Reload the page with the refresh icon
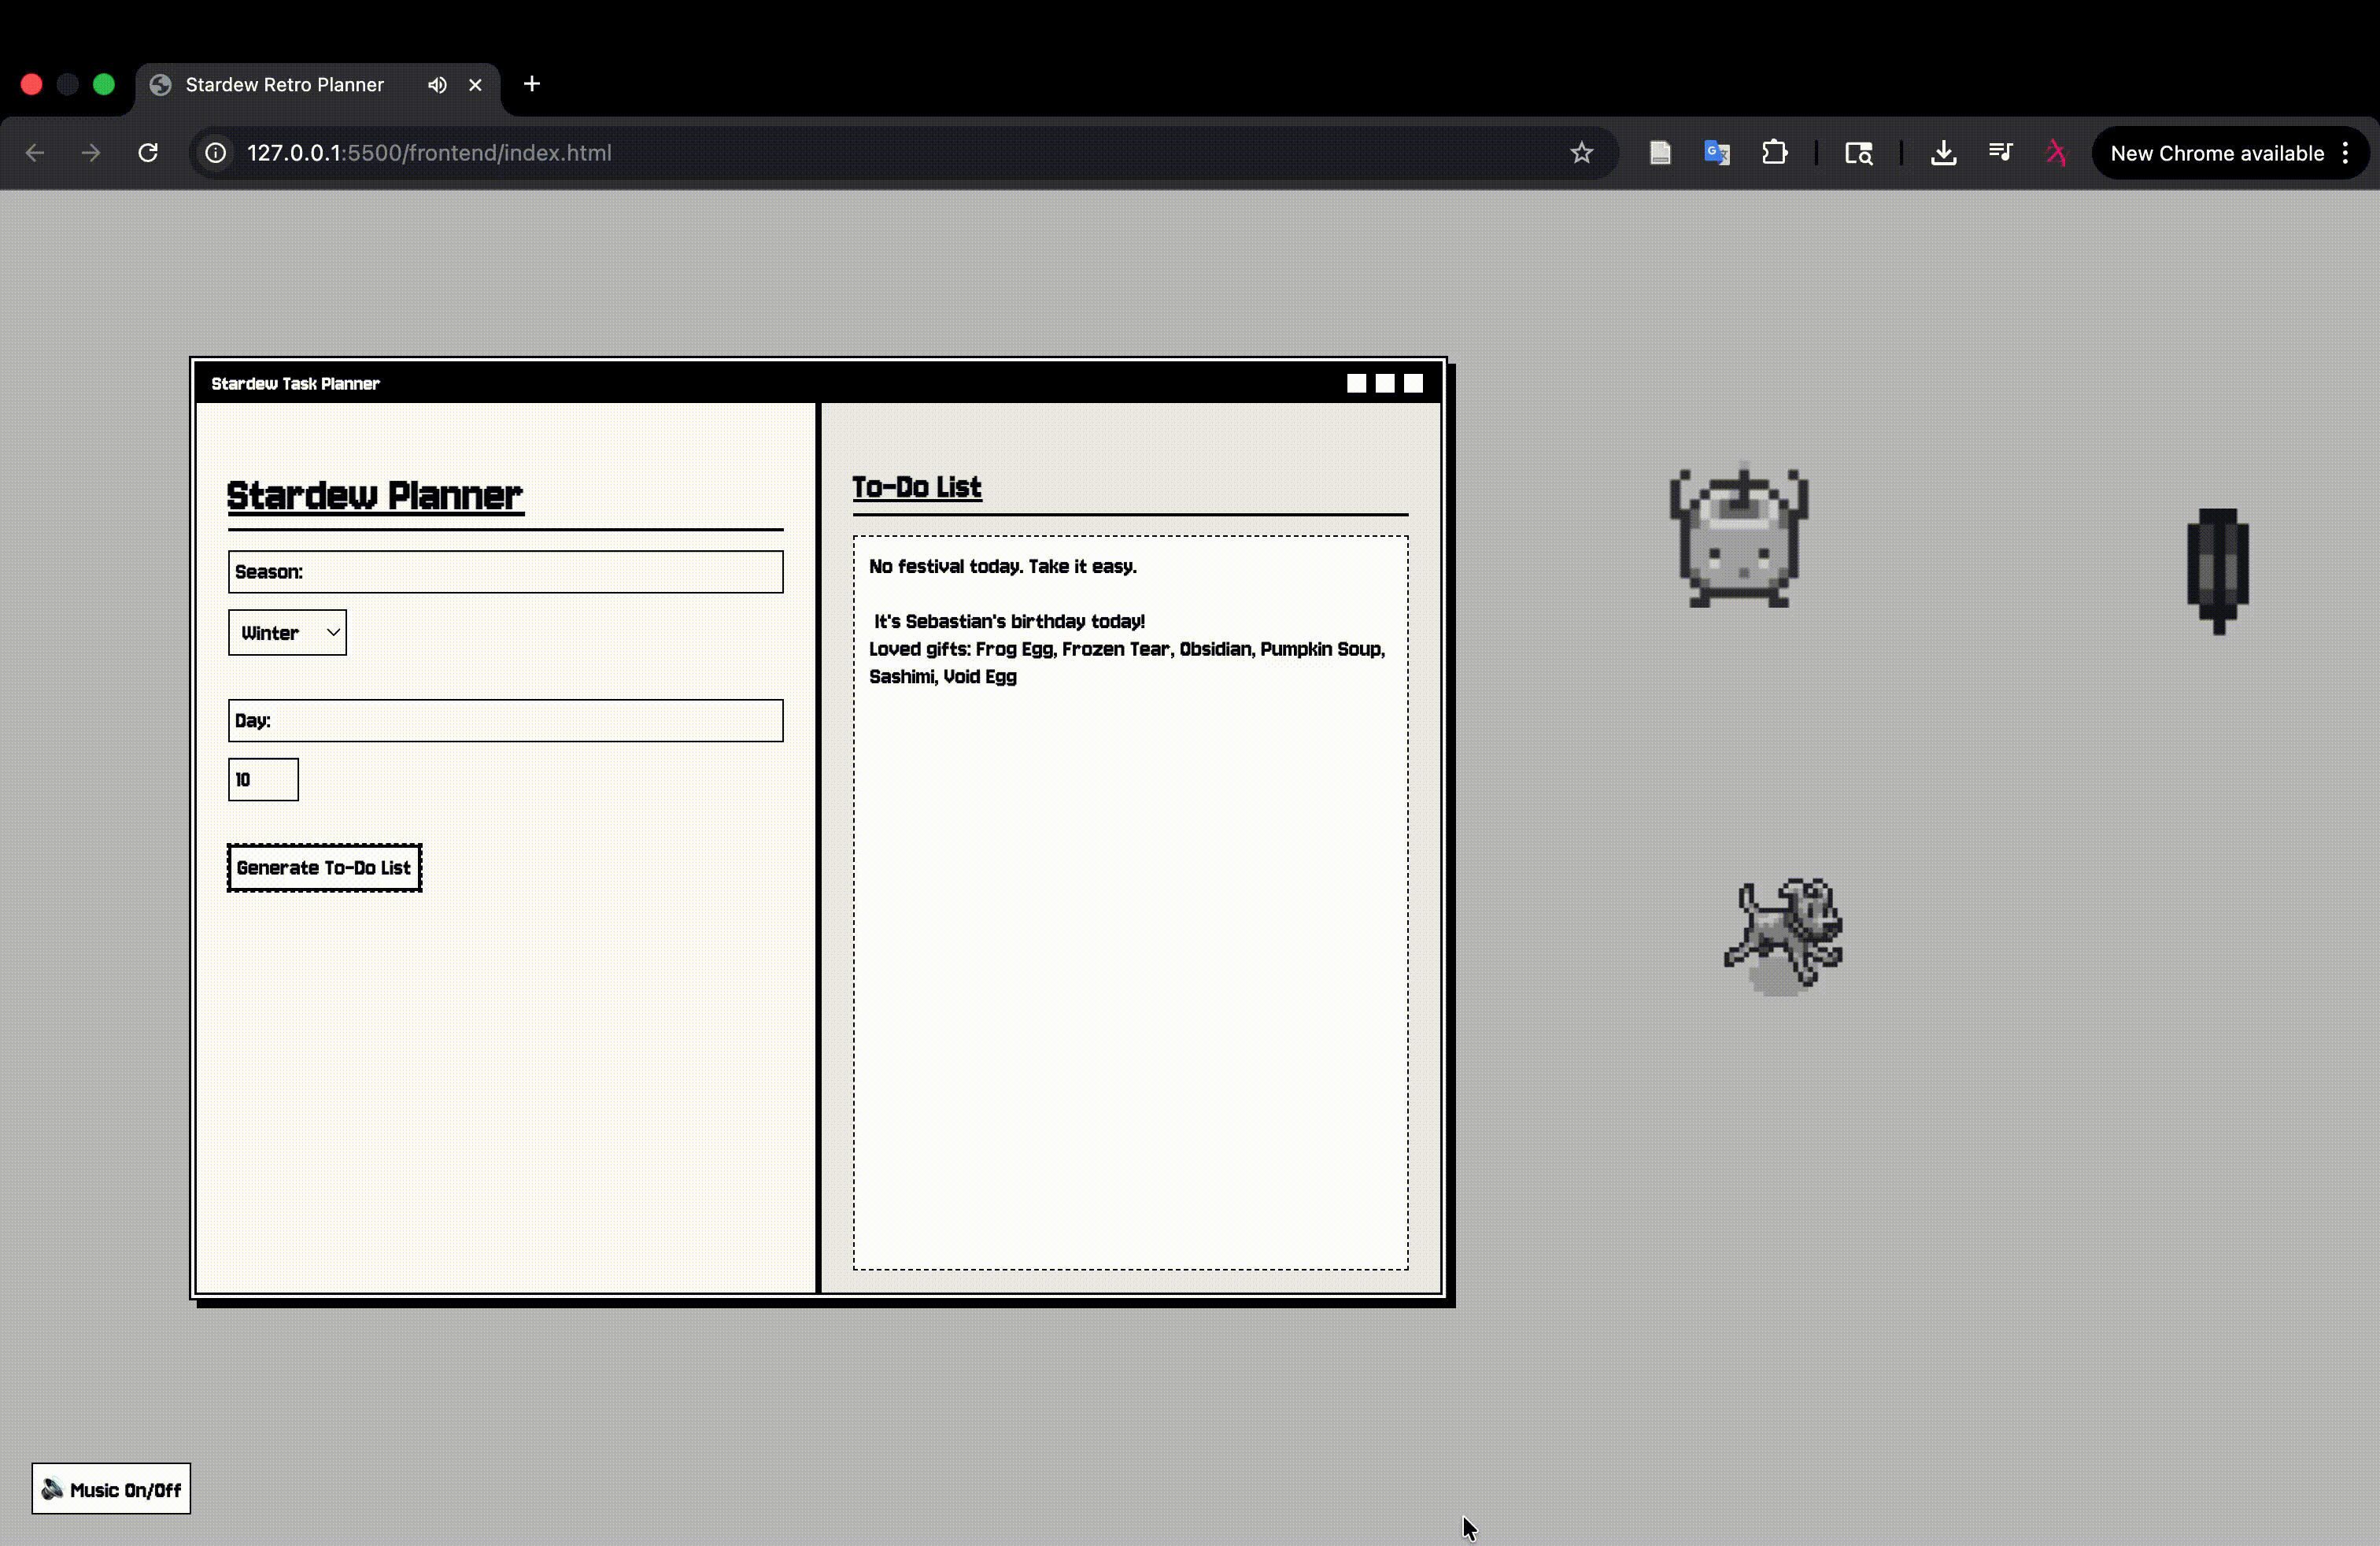The height and width of the screenshot is (1546, 2380). click(148, 153)
